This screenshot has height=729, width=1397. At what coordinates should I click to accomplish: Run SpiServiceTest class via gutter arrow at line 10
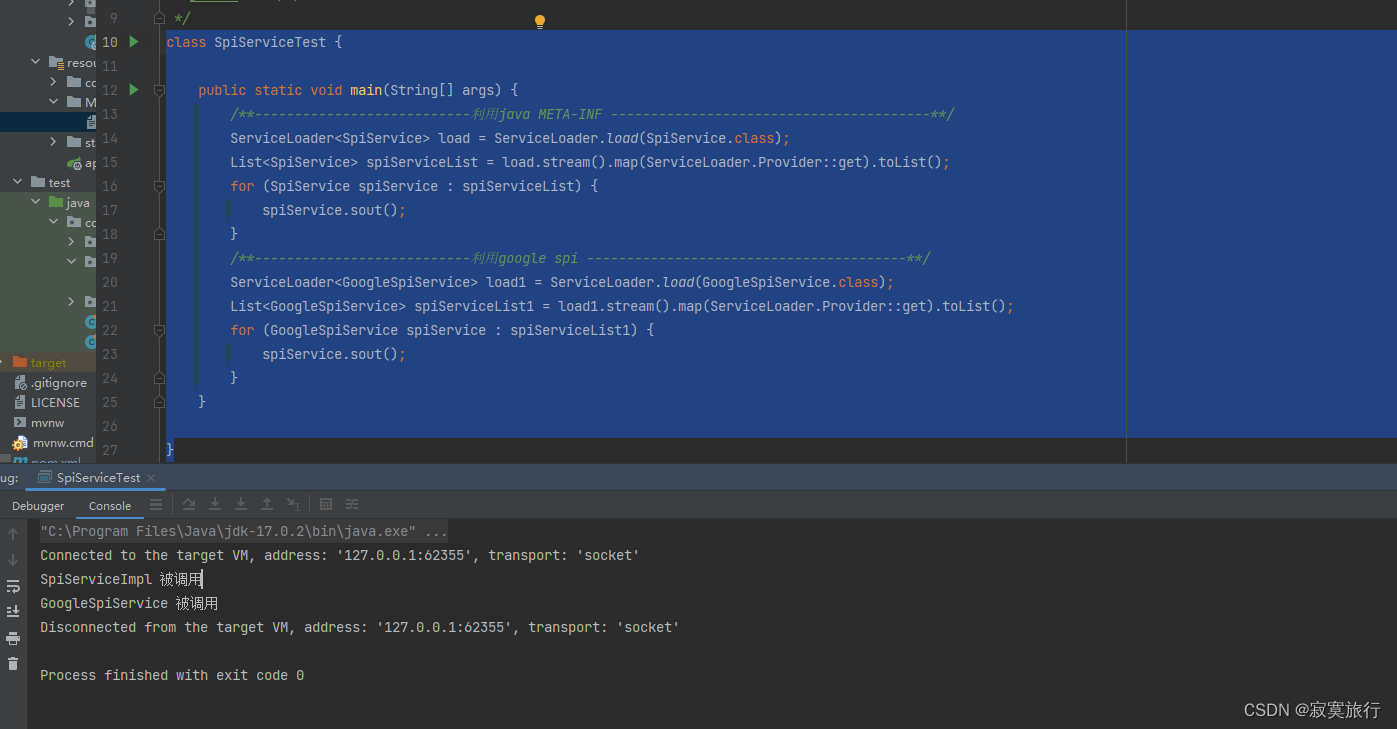point(134,42)
